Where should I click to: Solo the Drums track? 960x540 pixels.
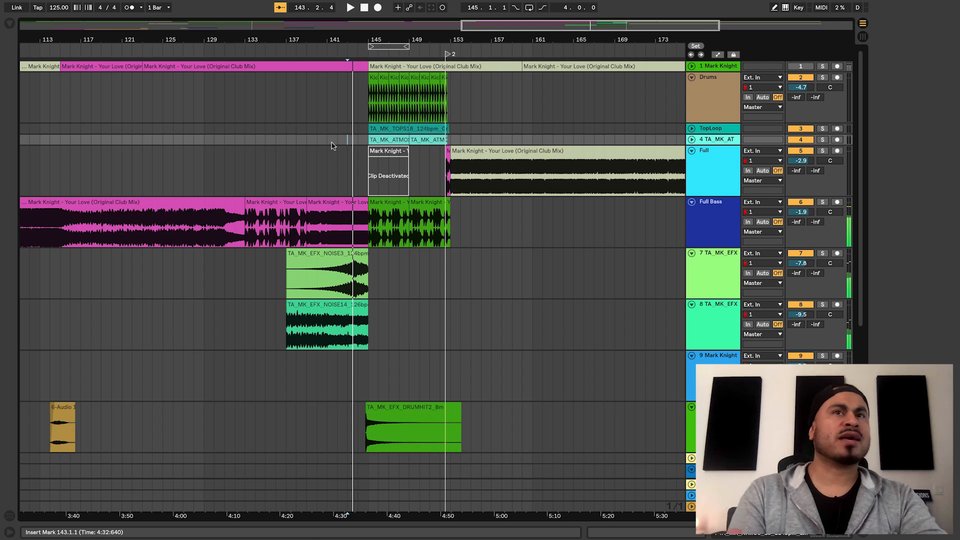[822, 78]
